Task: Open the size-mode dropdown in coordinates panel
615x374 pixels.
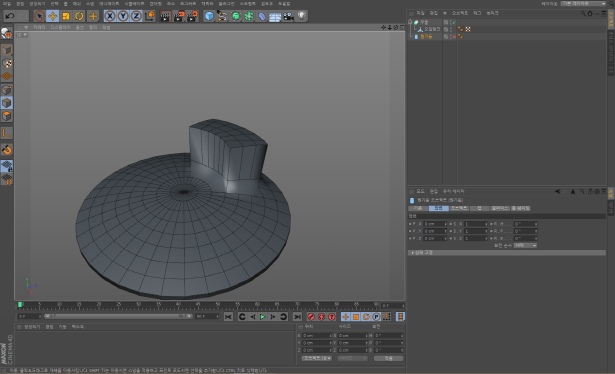Action: point(352,358)
